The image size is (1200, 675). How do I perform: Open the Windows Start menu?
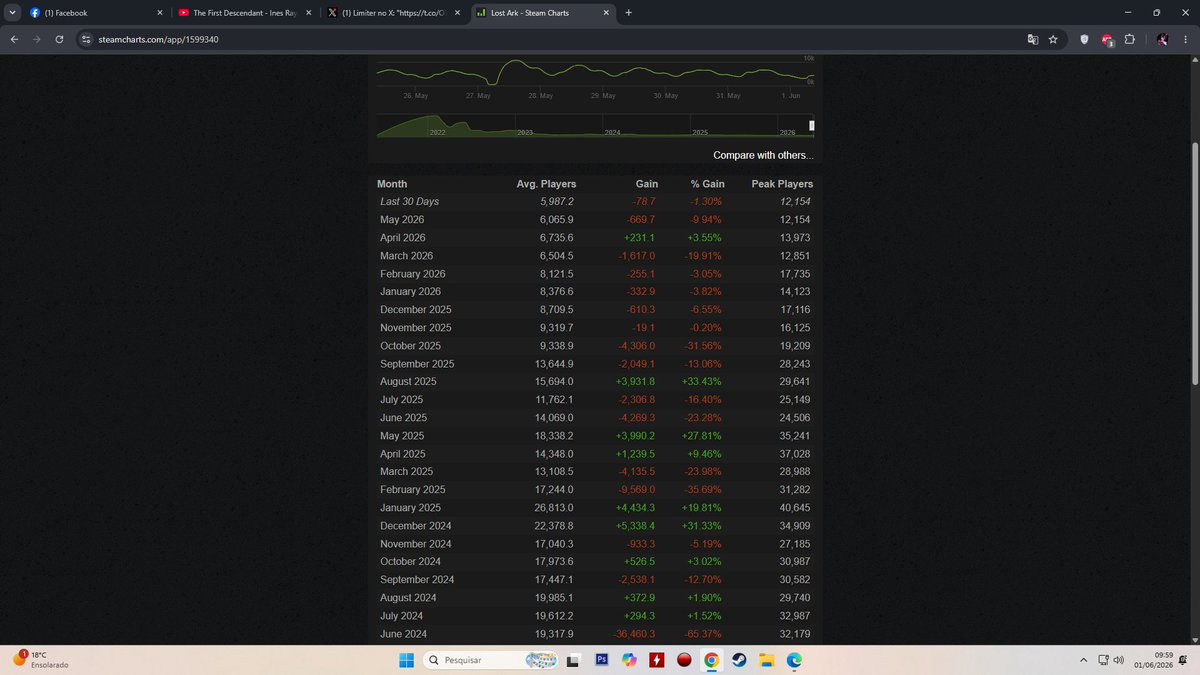point(407,660)
